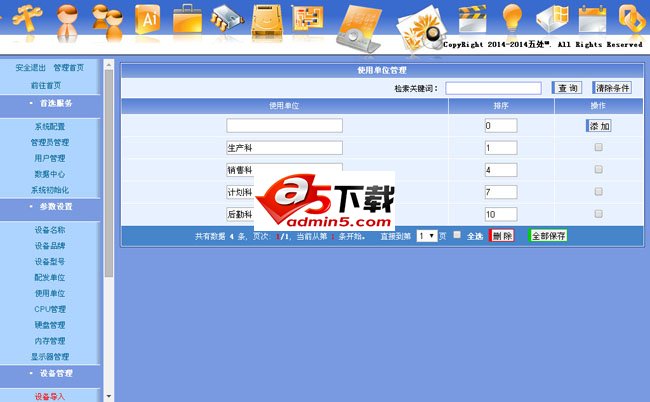Viewport: 650px width, 402px height.
Task: Open 配发单位 in the sidebar
Action: (50, 277)
